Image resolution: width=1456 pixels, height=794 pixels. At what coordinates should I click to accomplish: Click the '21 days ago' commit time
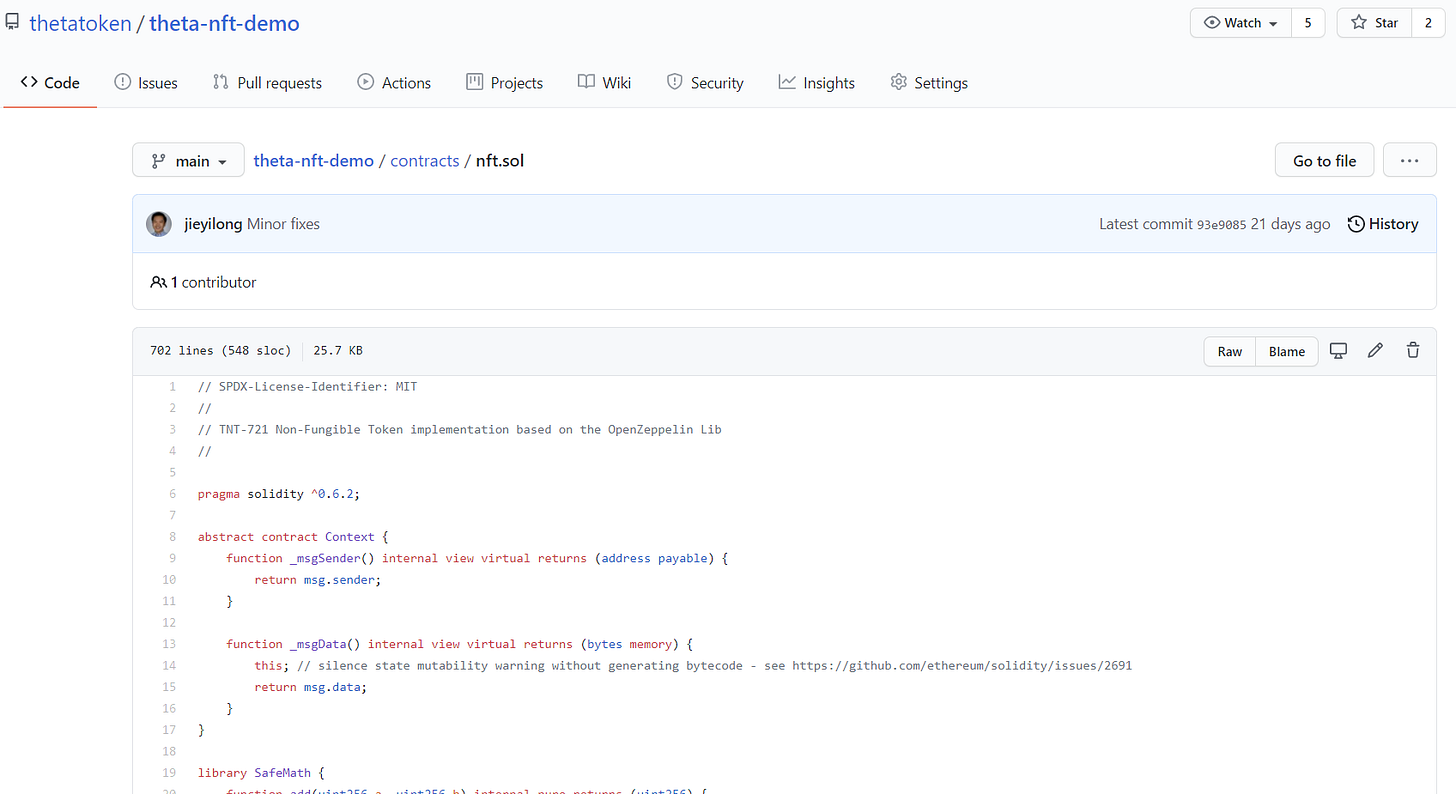(1290, 224)
